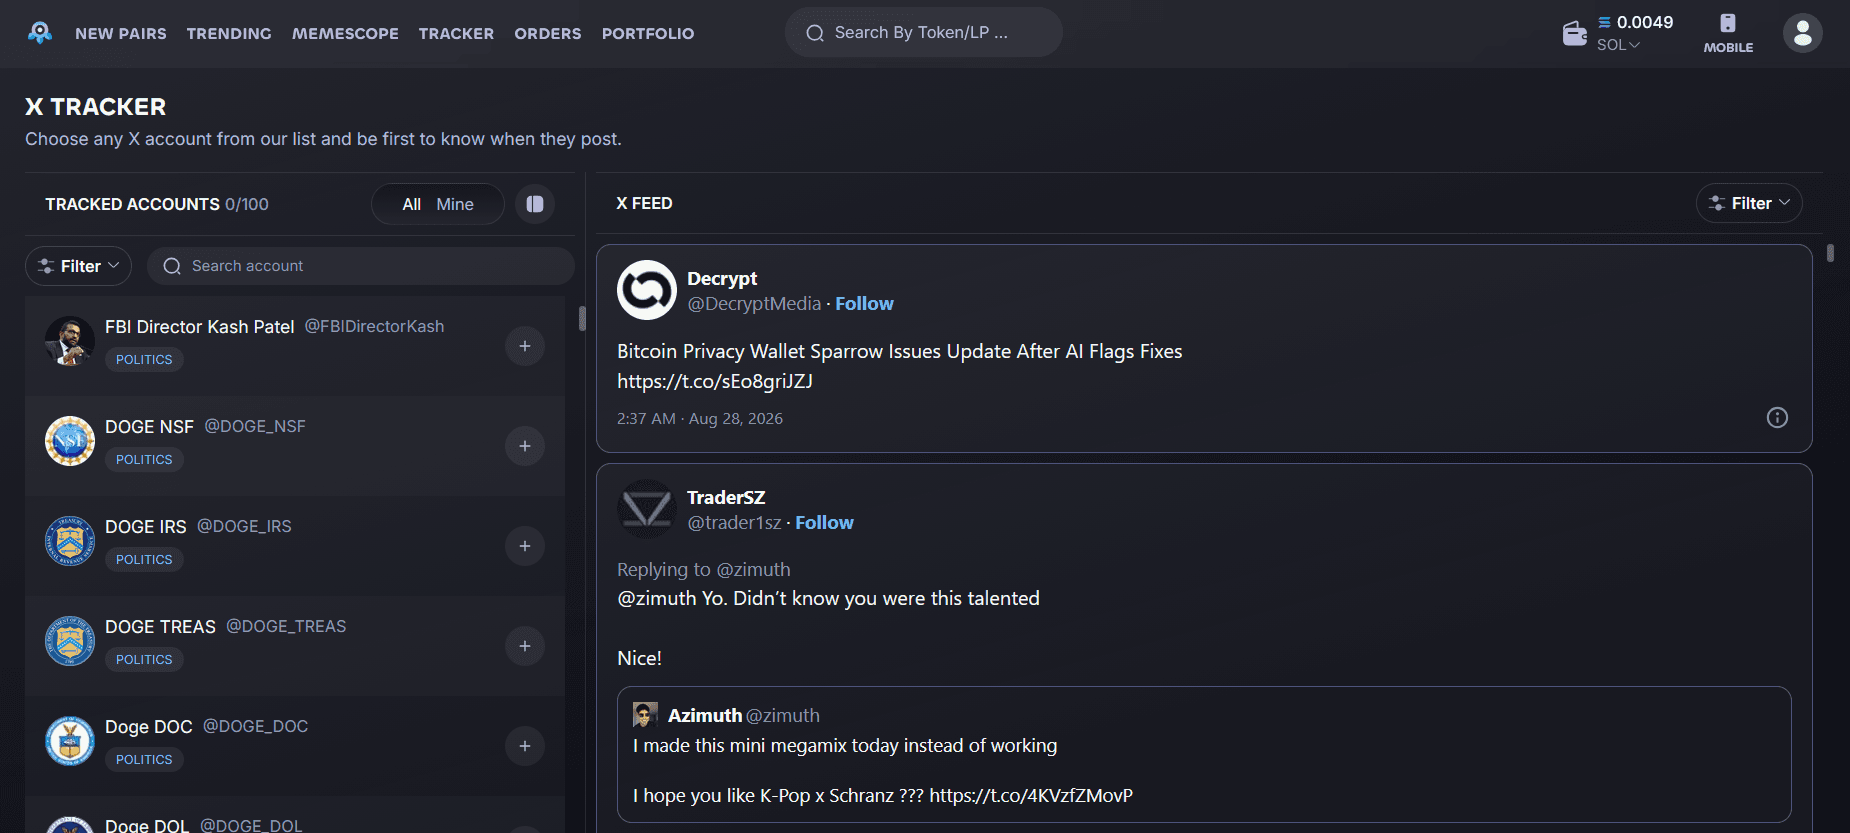Follow the Decrypt account
This screenshot has width=1850, height=833.
[864, 304]
